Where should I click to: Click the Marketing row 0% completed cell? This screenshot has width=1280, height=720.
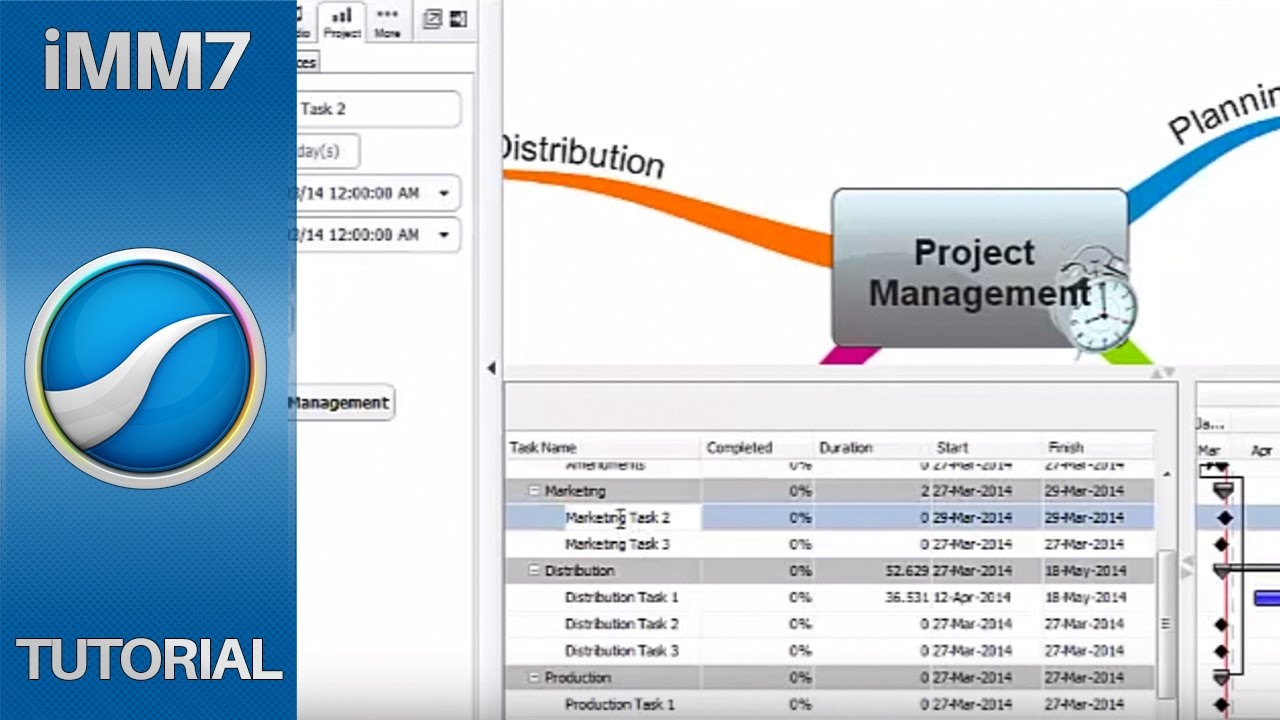757,491
